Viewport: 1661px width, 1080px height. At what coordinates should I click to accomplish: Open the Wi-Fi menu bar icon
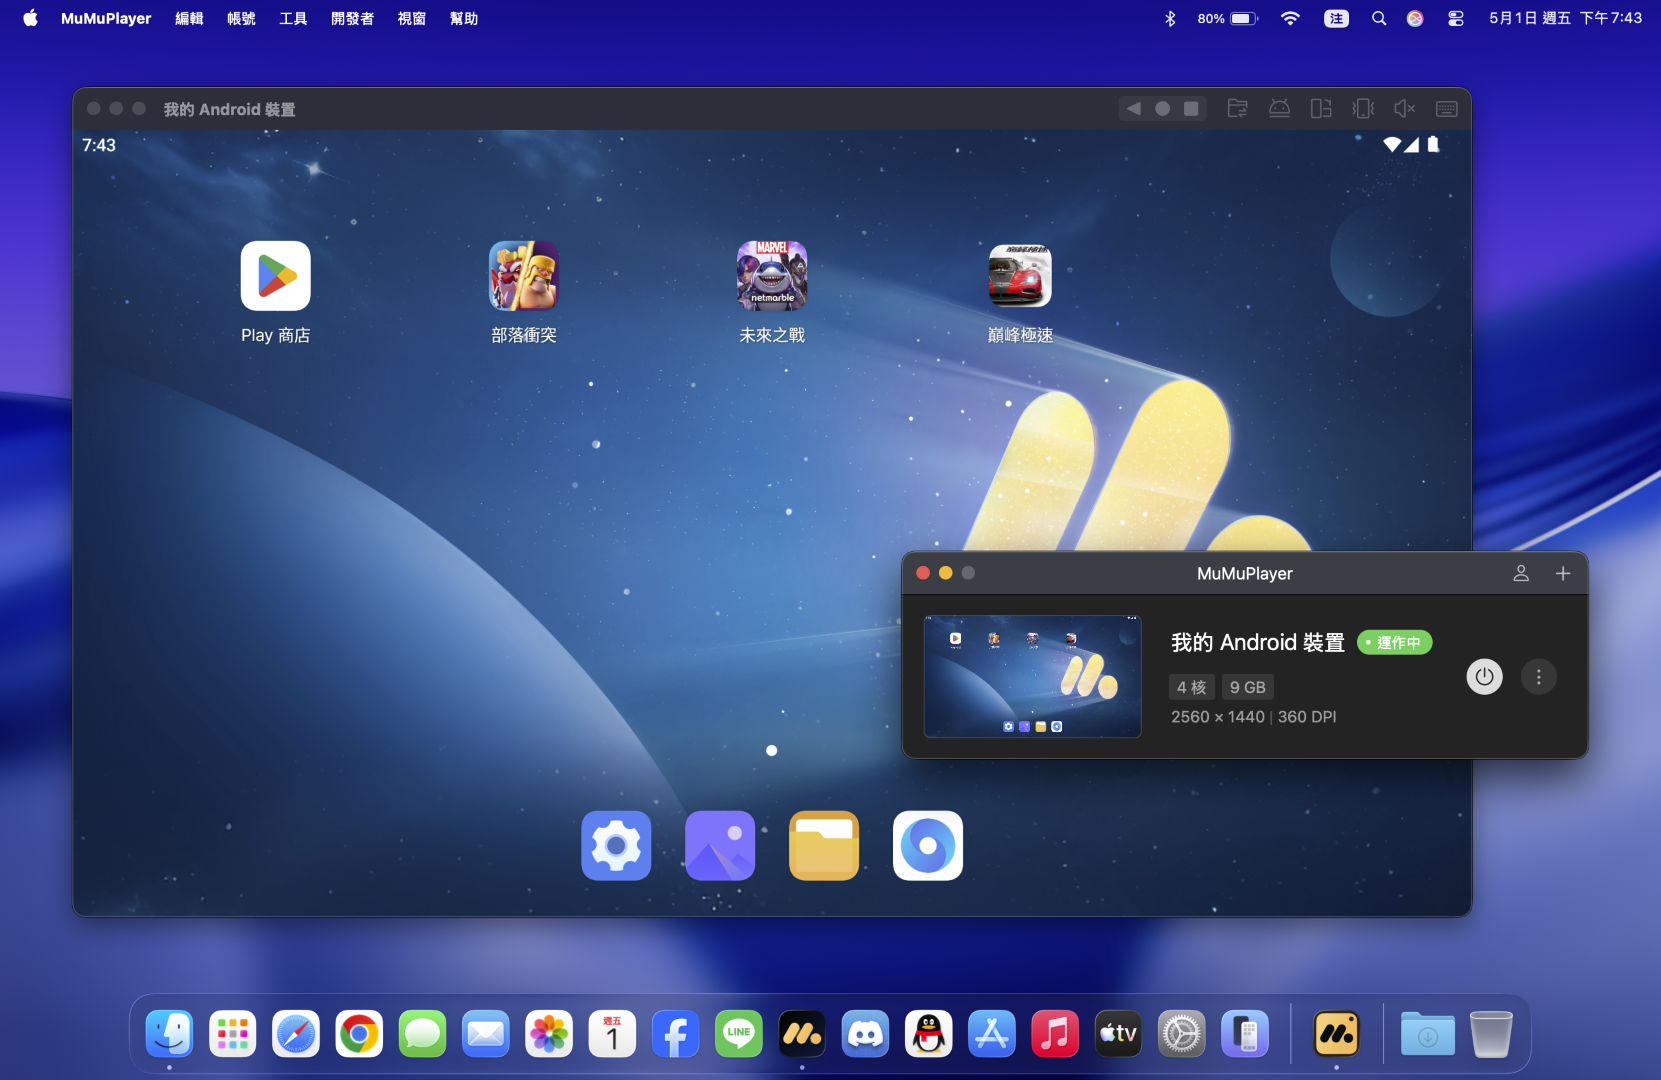point(1291,18)
